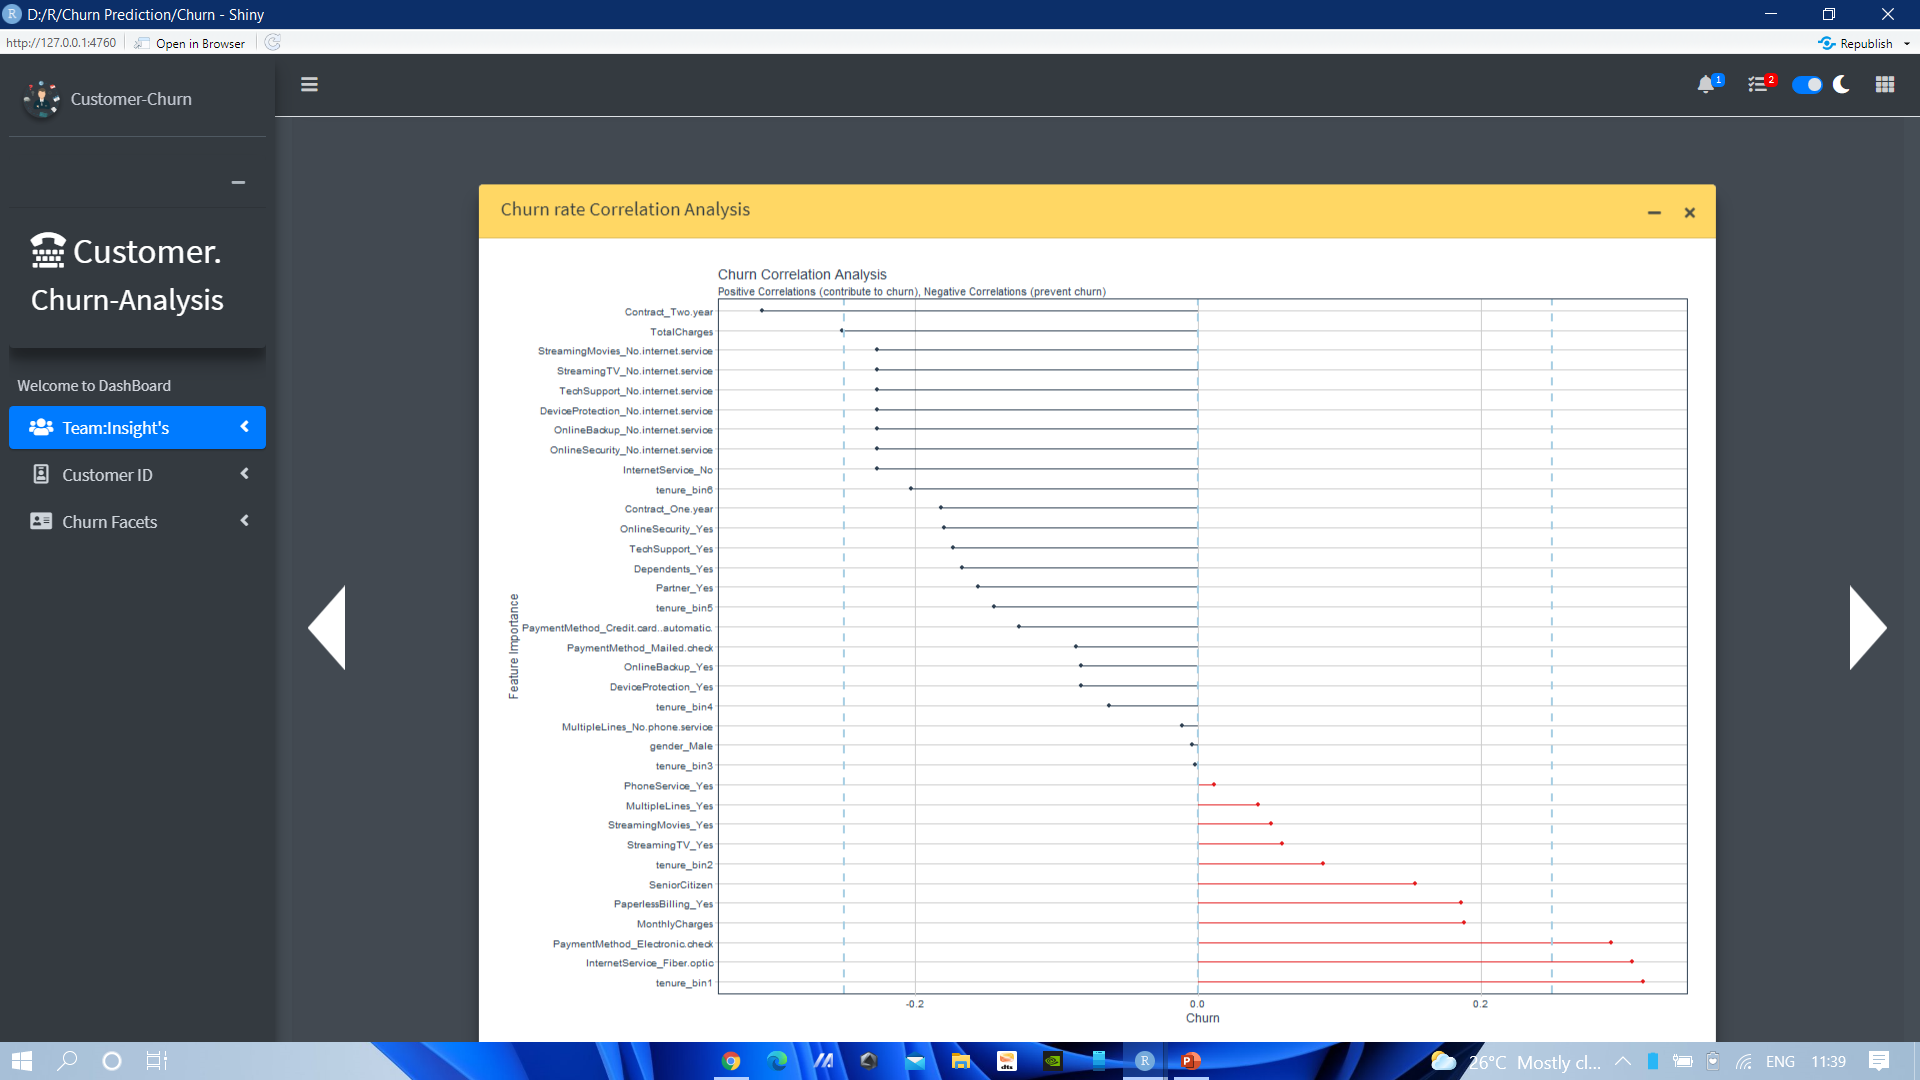
Task: Reload the Shiny app with the refresh icon
Action: click(271, 42)
